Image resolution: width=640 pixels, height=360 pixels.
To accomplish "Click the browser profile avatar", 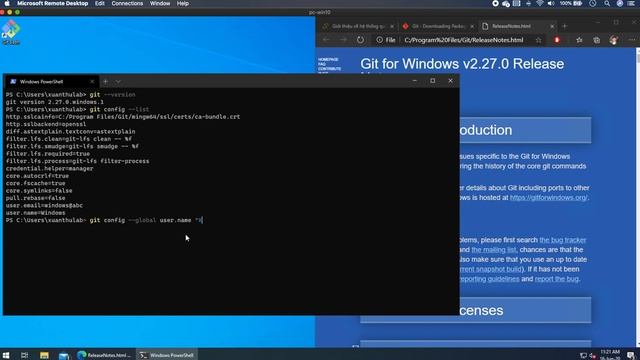I will click(613, 40).
